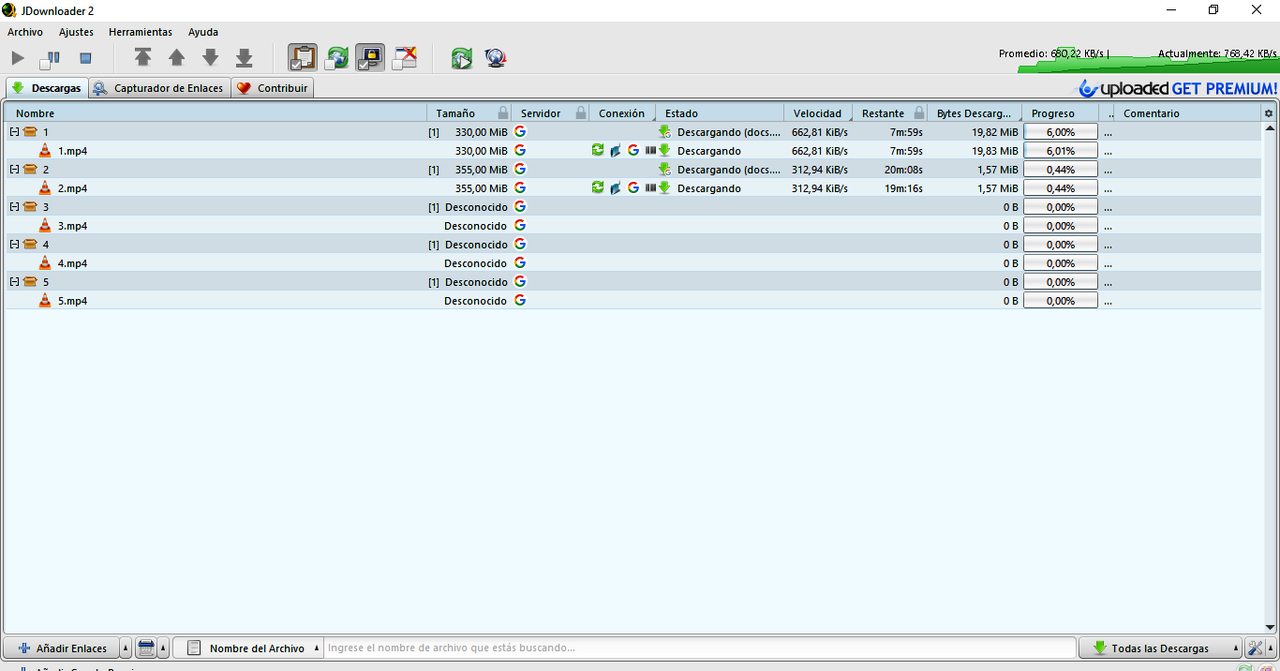Move selected download to the top
The width and height of the screenshot is (1280, 671).
pyautogui.click(x=143, y=58)
